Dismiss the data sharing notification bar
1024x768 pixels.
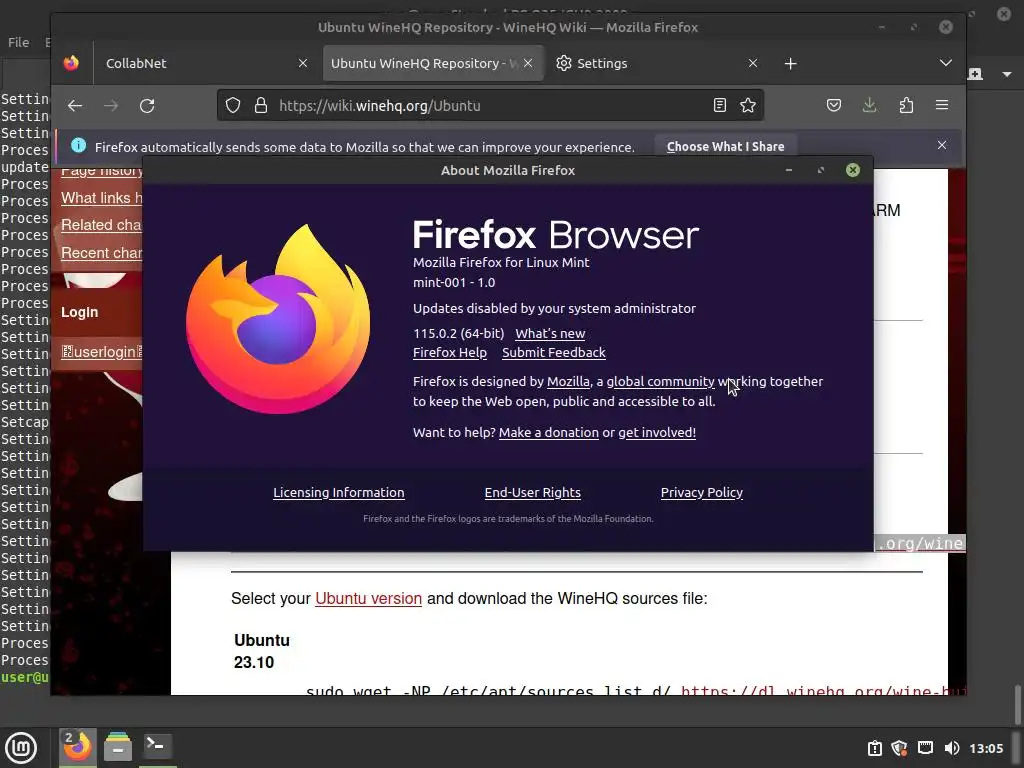click(942, 145)
